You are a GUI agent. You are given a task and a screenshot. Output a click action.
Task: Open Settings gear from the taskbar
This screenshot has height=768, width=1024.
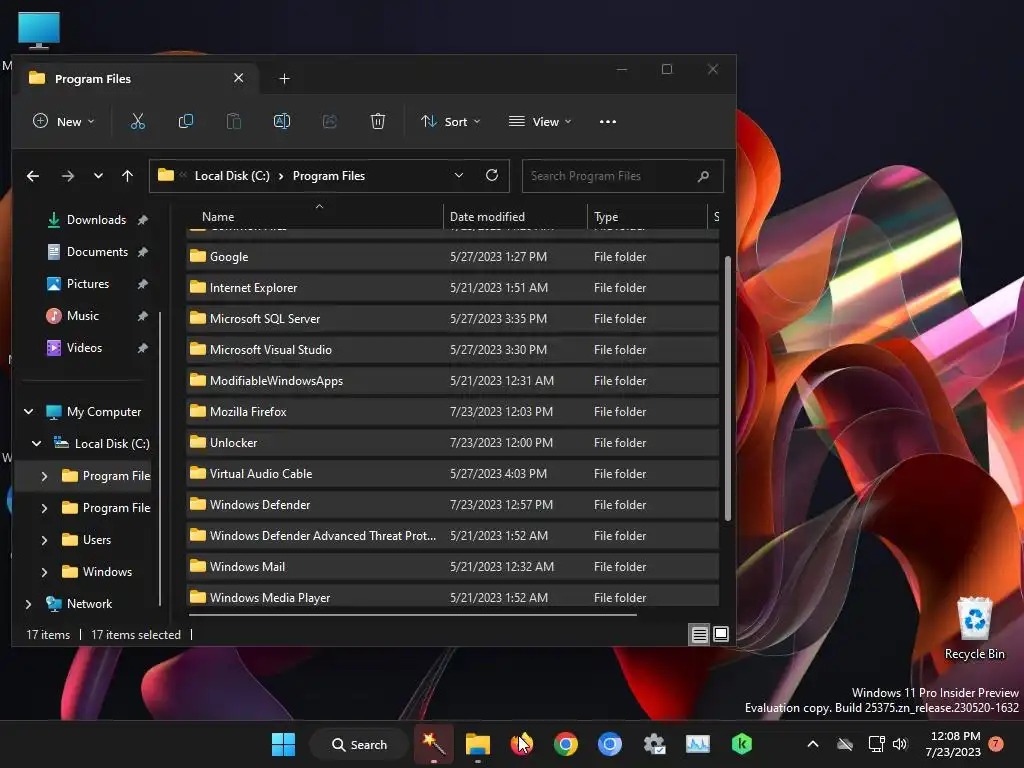(x=654, y=744)
